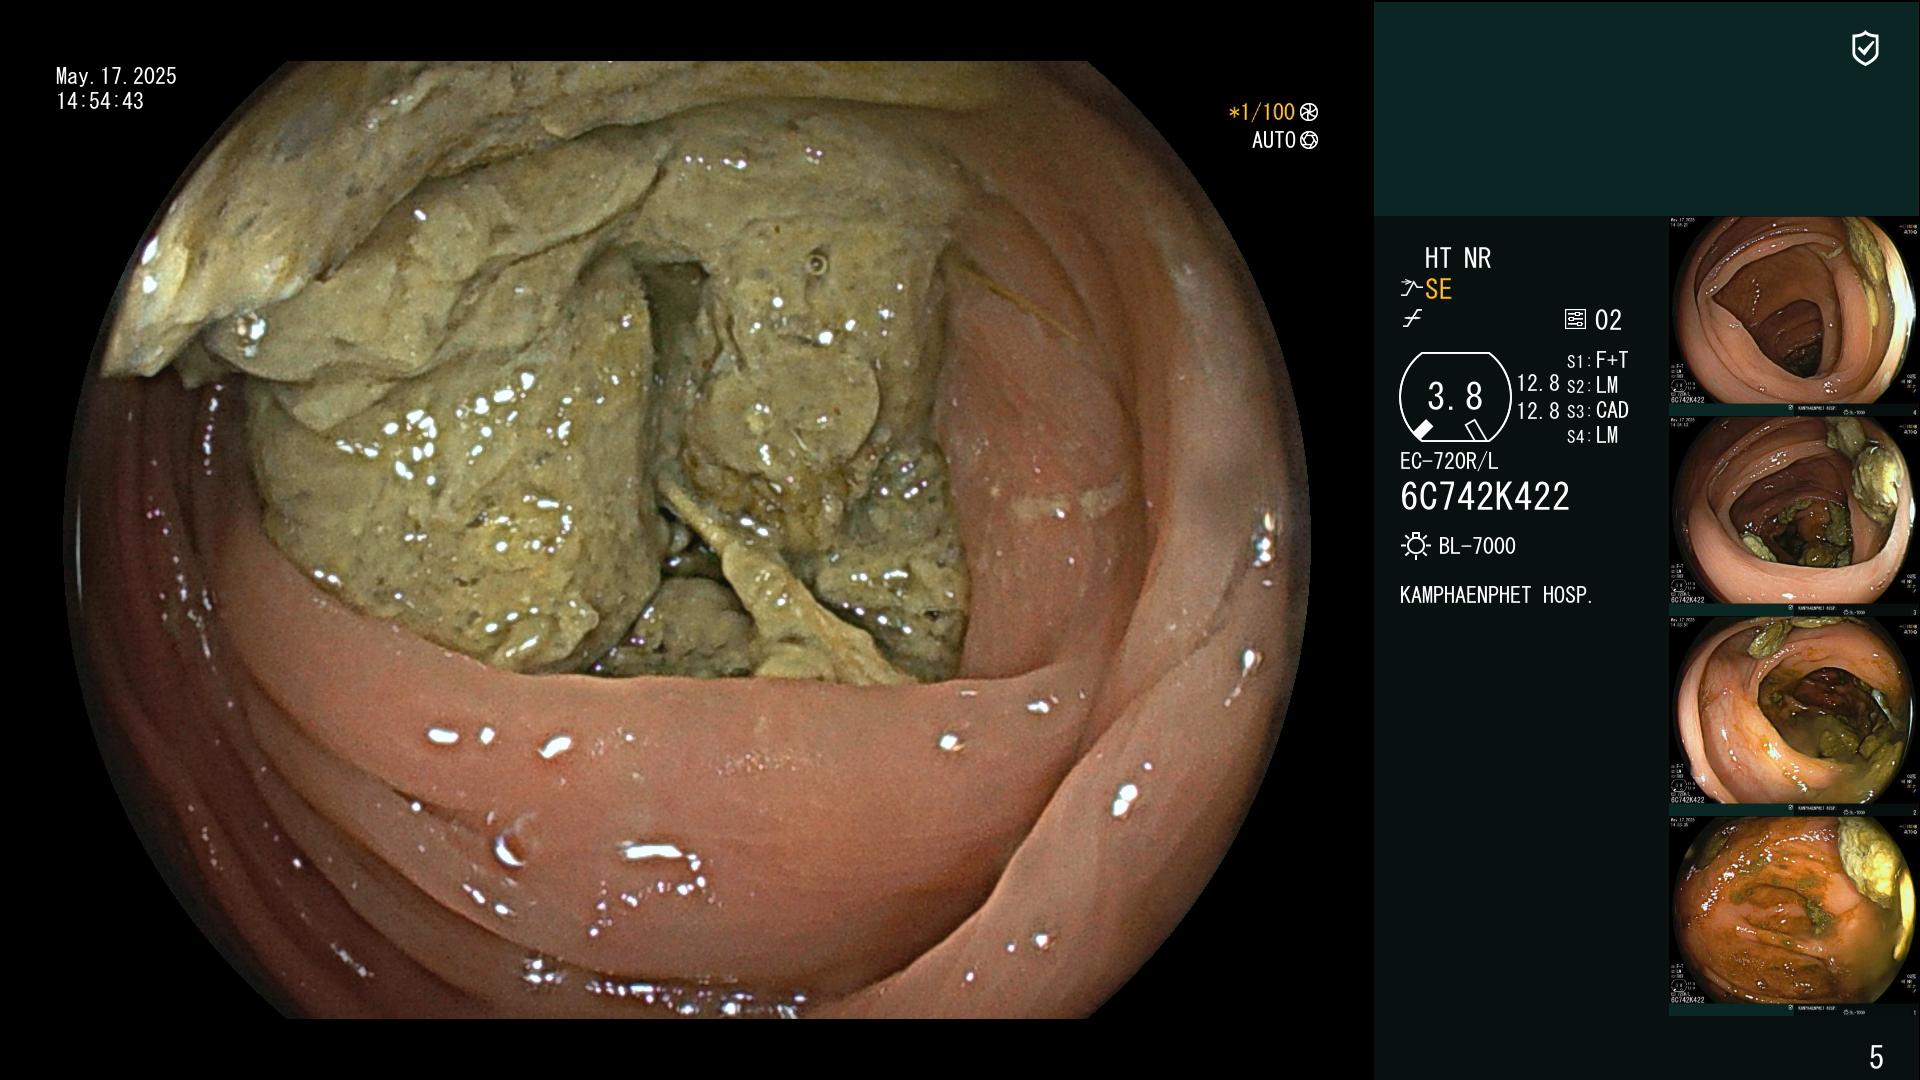The image size is (1920, 1080).
Task: Click the main endoscopic live image
Action: [x=688, y=540]
